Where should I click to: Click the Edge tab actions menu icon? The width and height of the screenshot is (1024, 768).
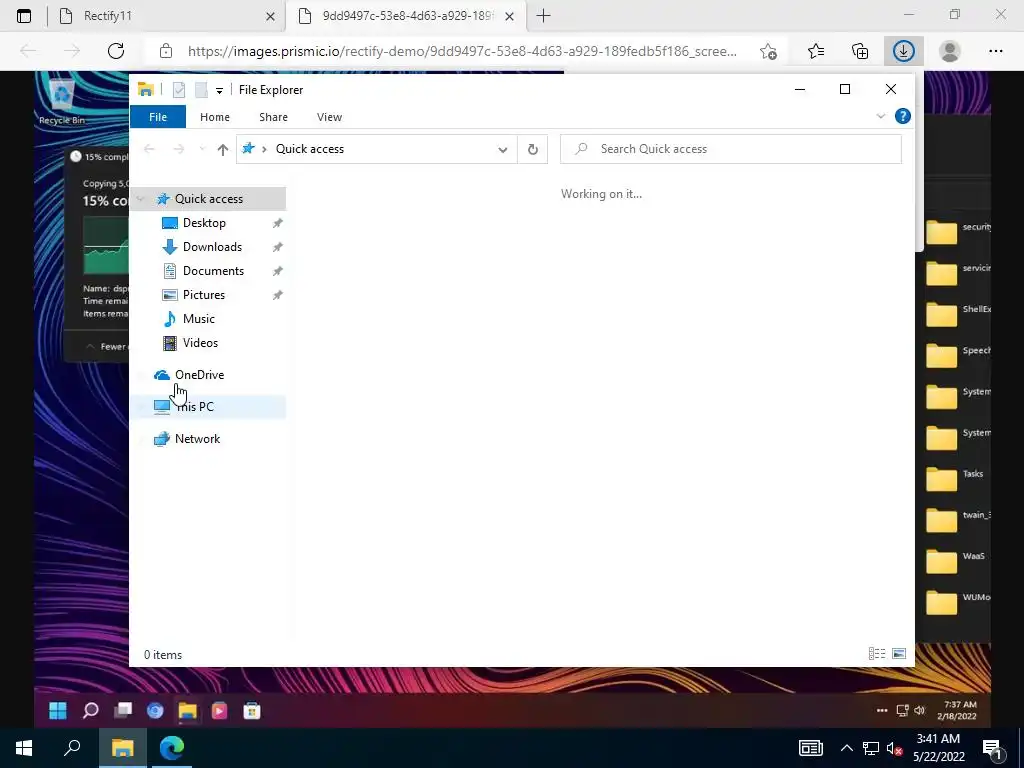coord(24,16)
